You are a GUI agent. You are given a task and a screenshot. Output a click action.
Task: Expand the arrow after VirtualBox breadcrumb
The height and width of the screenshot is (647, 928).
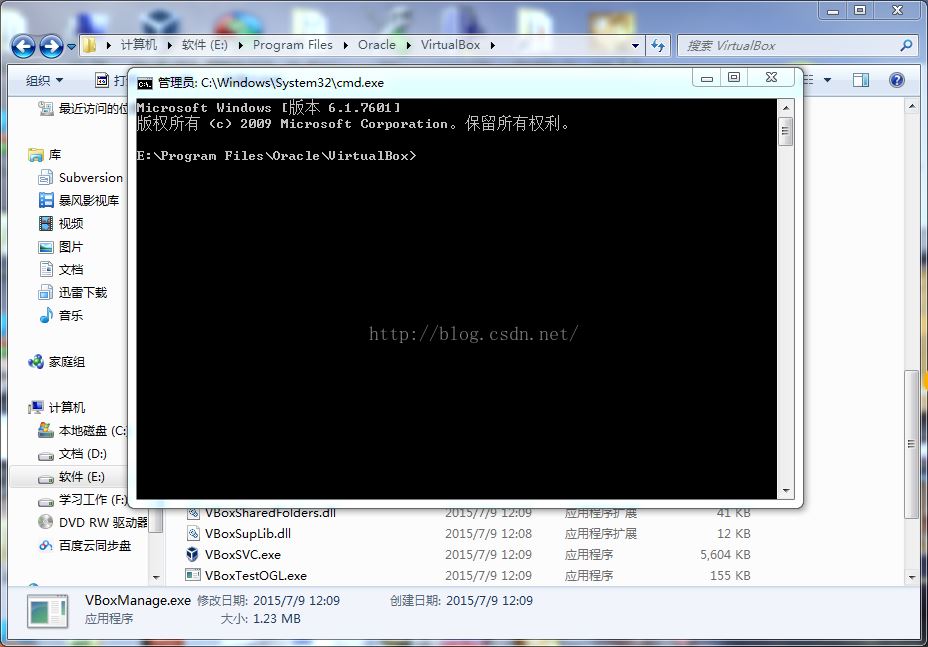point(492,45)
